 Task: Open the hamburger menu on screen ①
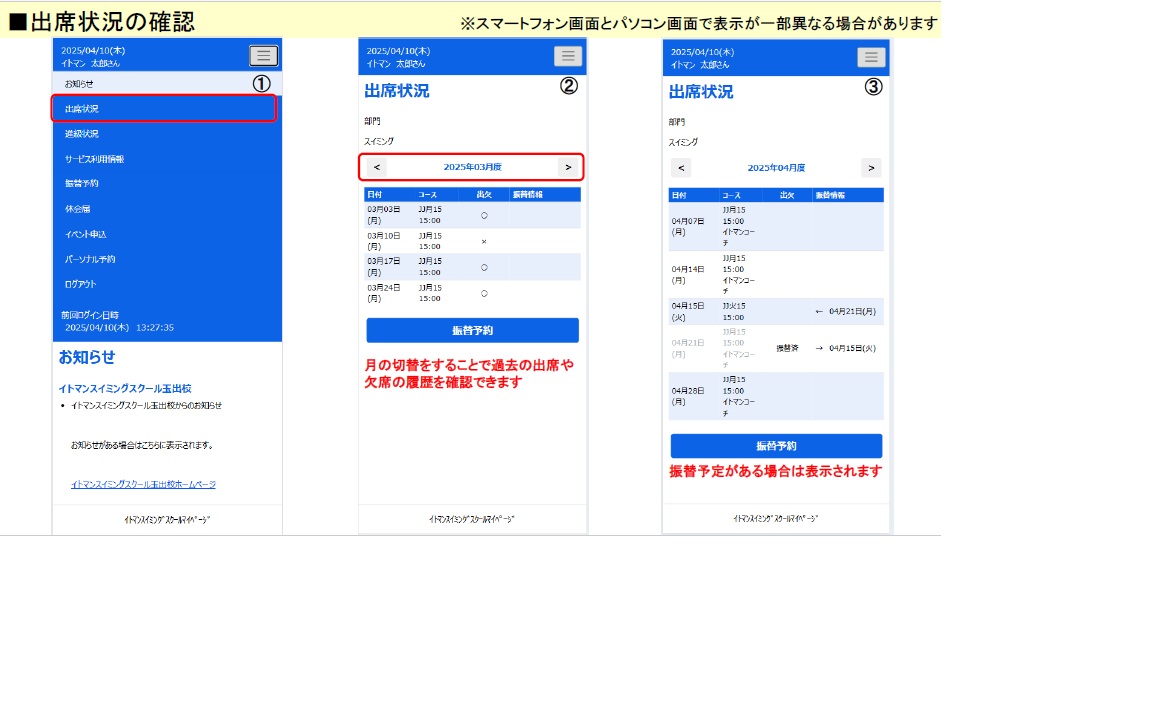pyautogui.click(x=263, y=56)
